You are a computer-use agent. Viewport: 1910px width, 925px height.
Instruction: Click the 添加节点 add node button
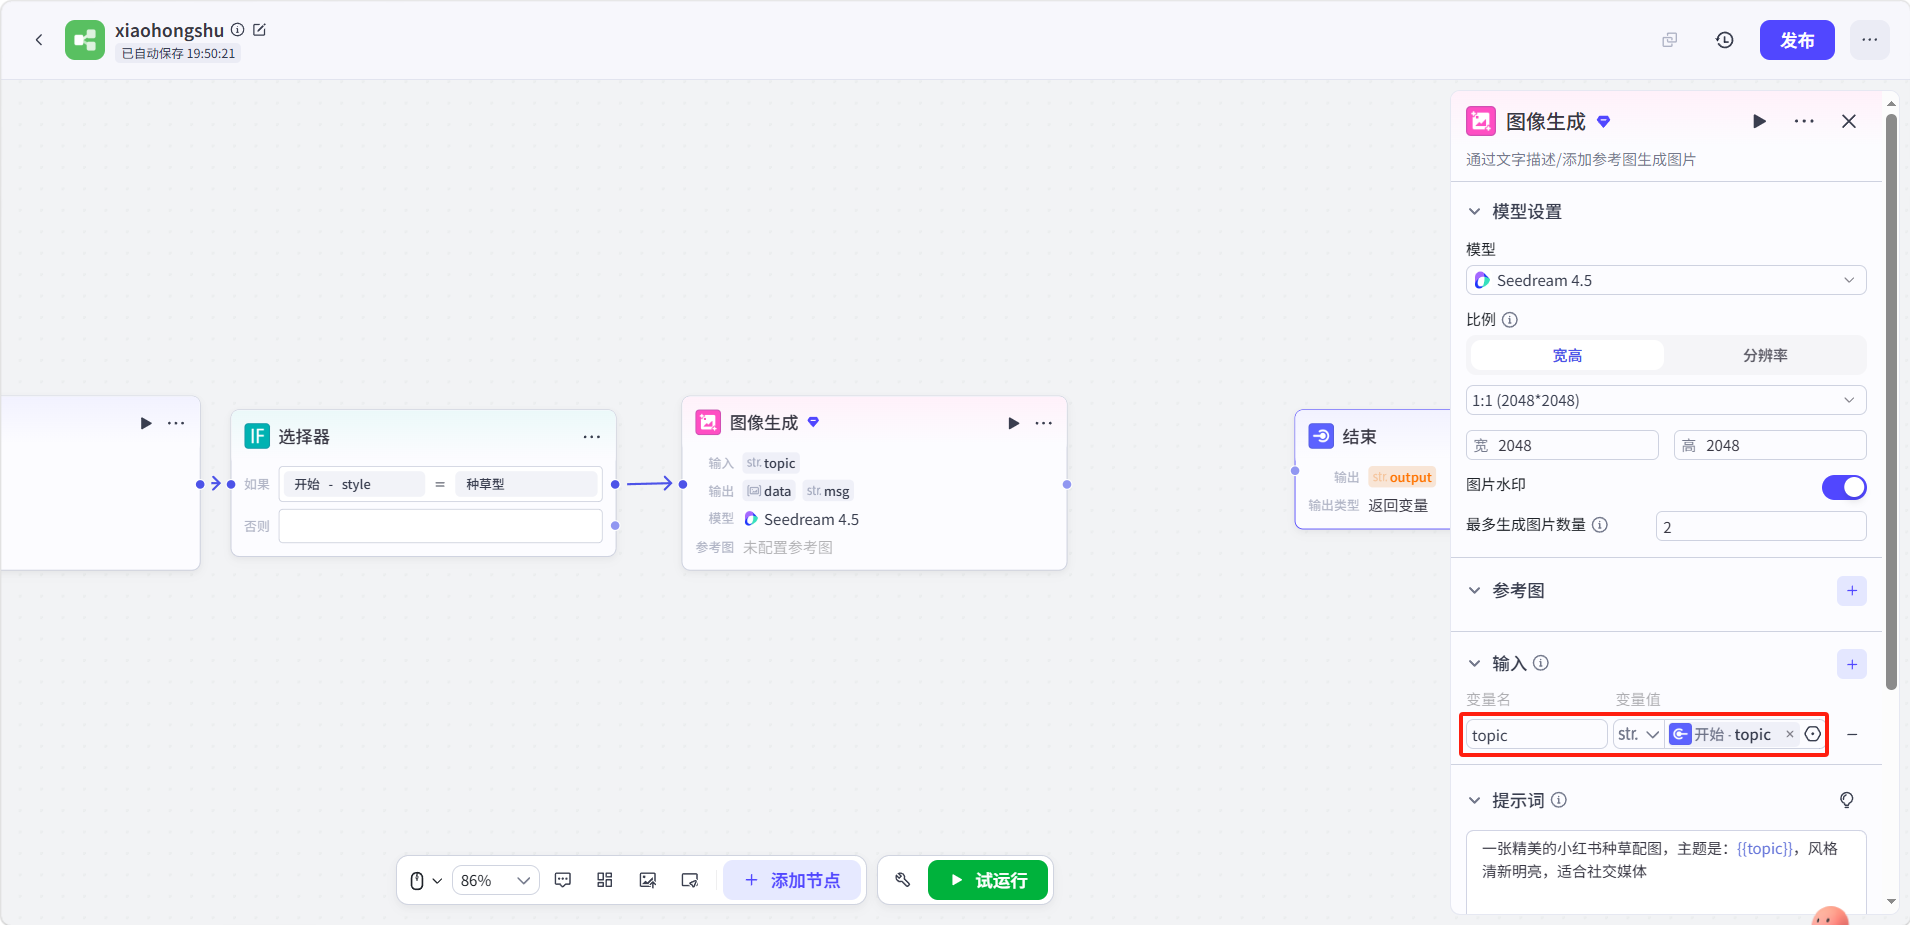click(792, 880)
